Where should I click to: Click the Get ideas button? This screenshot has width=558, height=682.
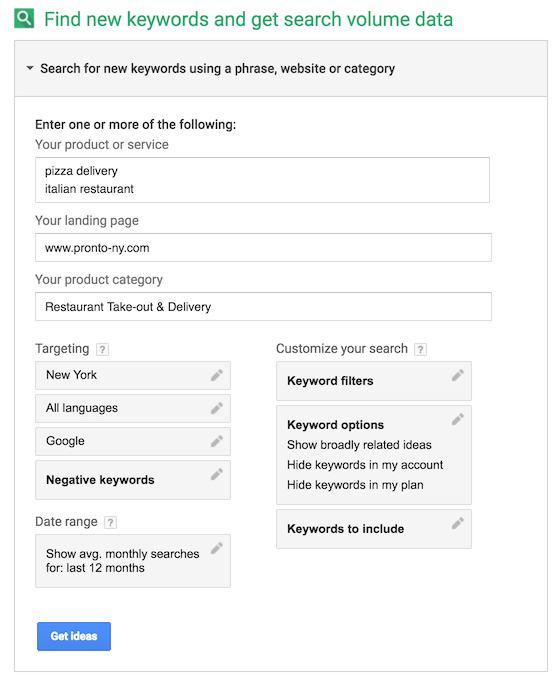pos(74,636)
